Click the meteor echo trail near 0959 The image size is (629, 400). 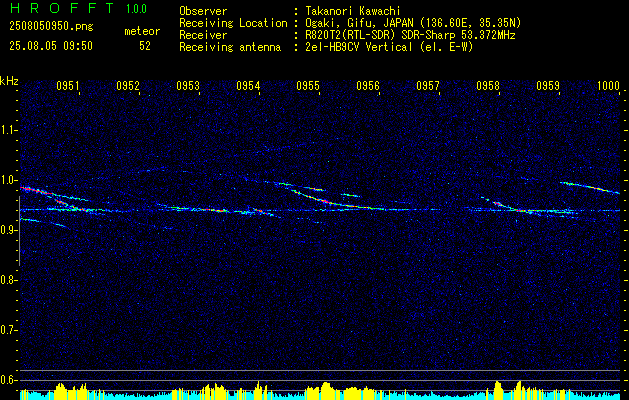[x=590, y=187]
